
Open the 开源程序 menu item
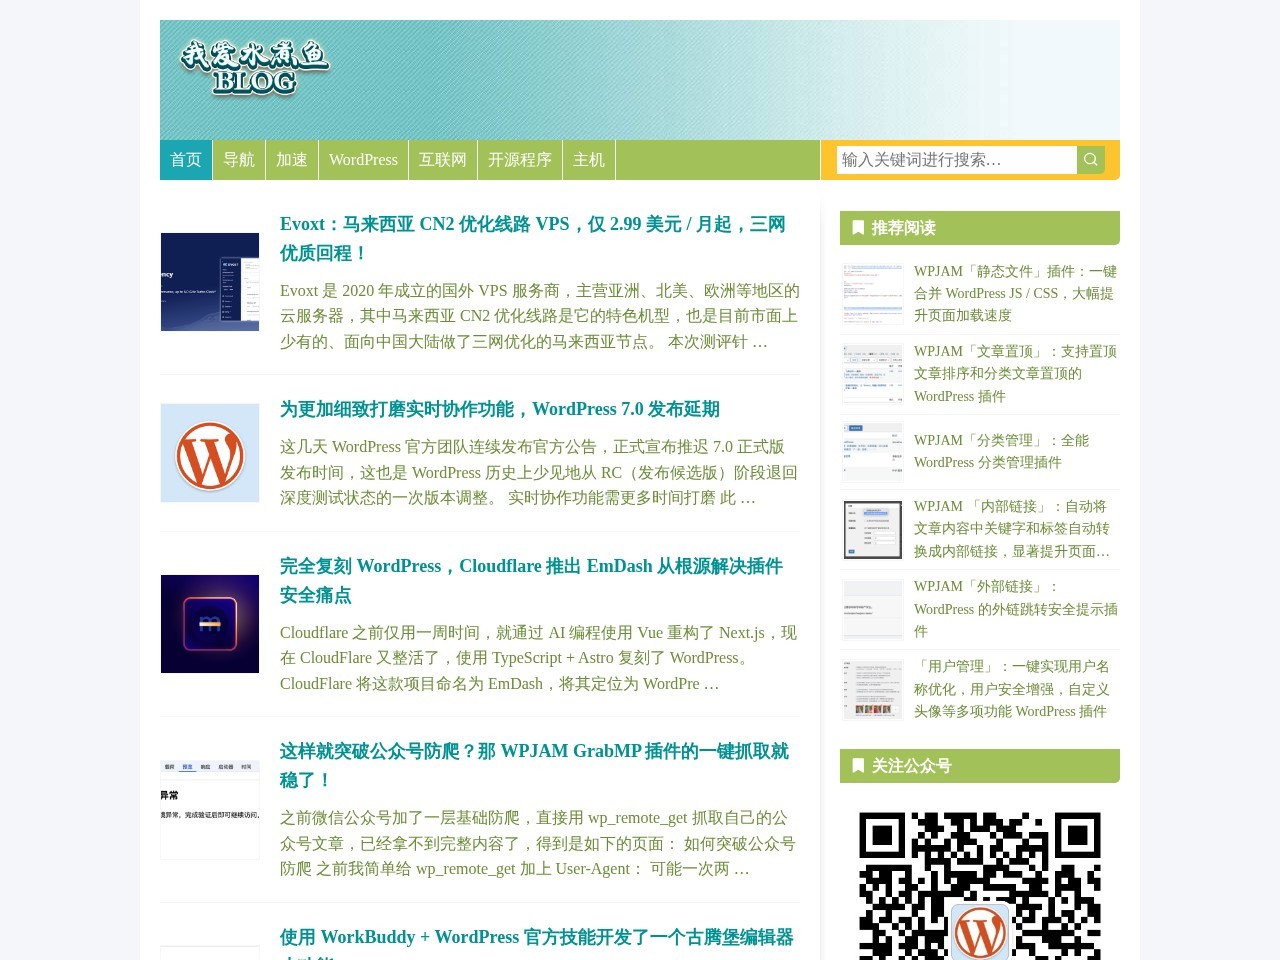click(520, 160)
